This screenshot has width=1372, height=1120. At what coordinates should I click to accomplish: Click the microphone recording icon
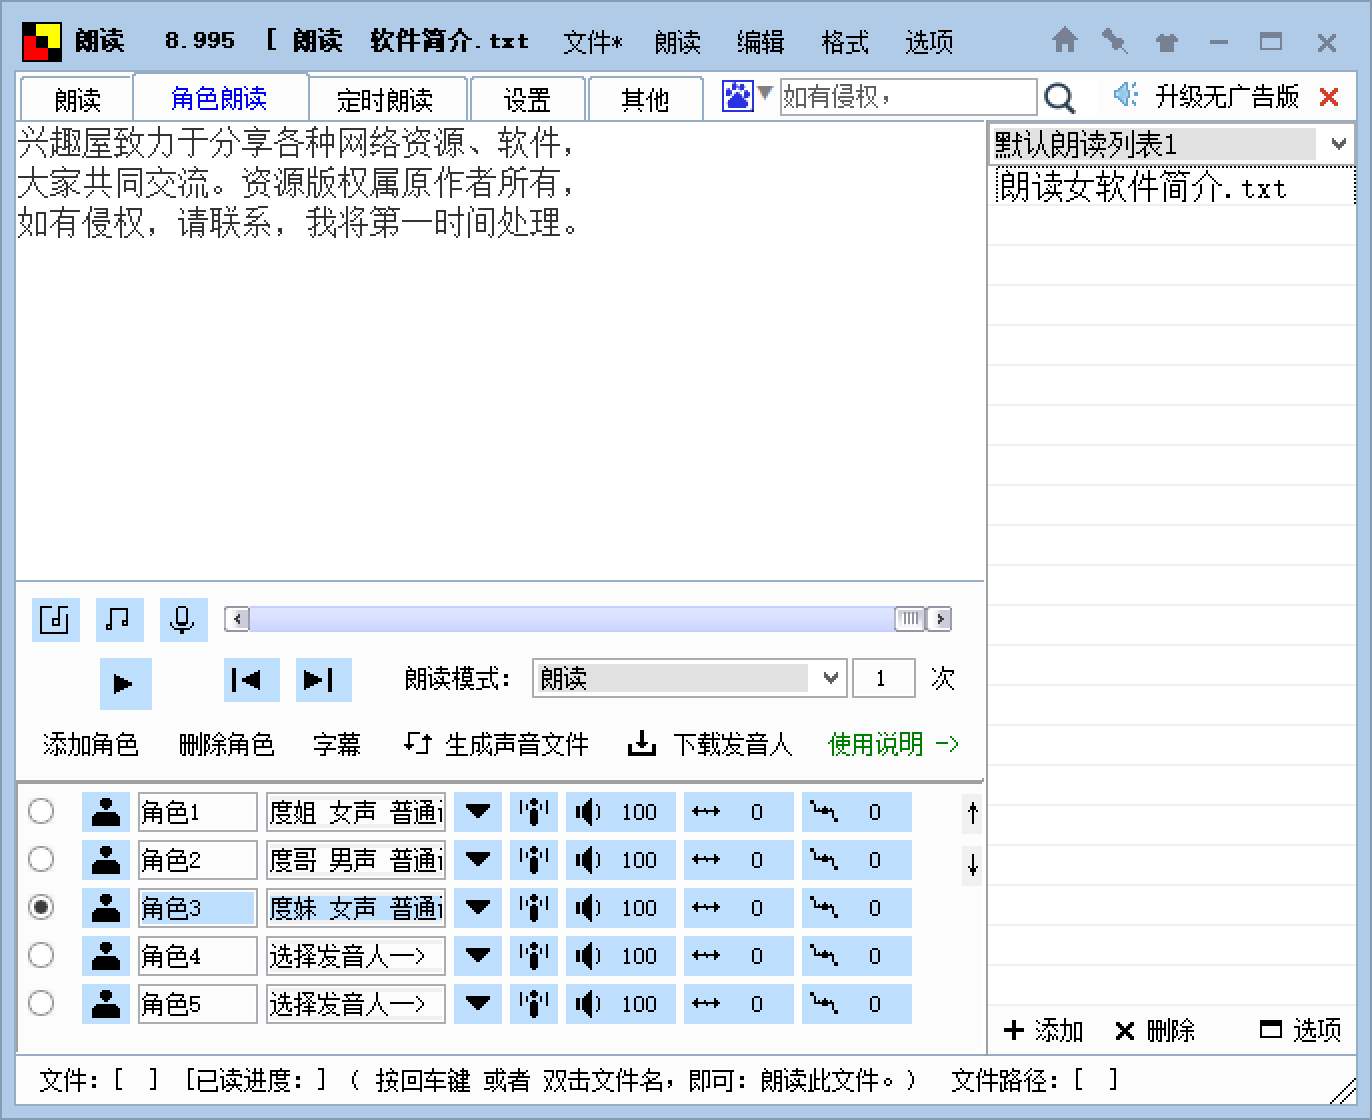(182, 620)
